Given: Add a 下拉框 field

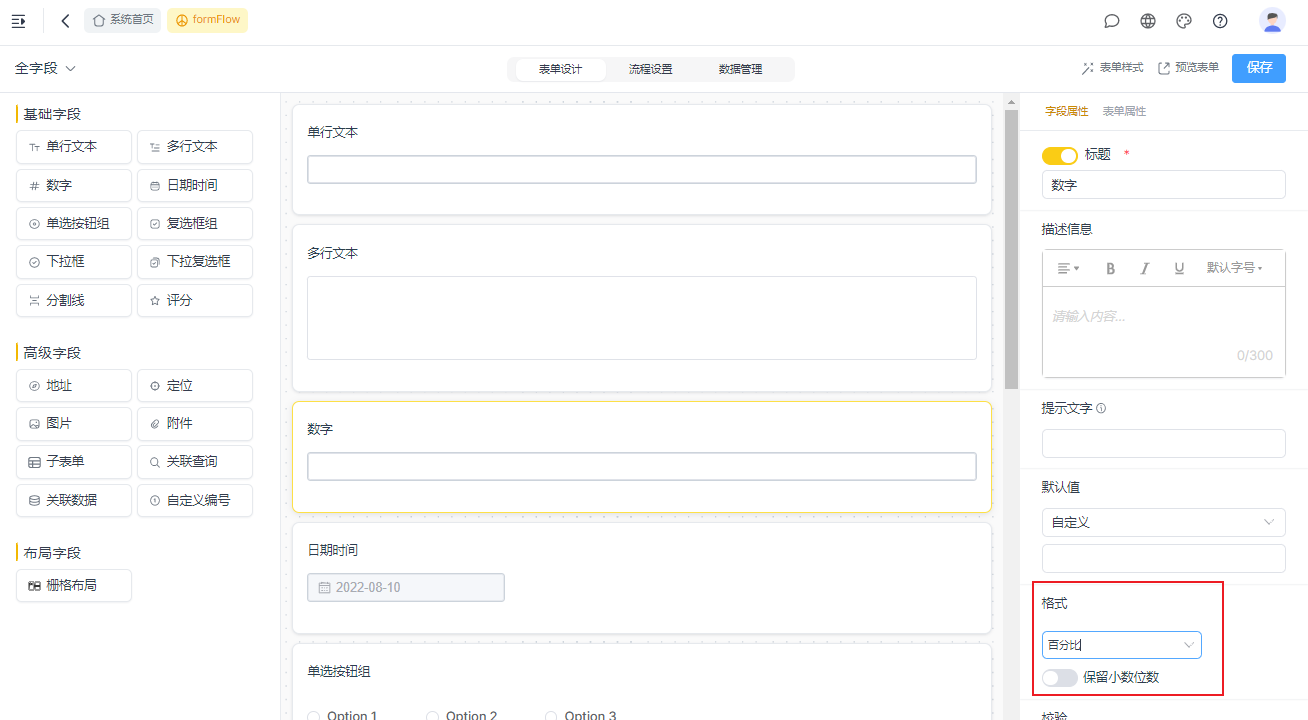Looking at the screenshot, I should pos(74,262).
